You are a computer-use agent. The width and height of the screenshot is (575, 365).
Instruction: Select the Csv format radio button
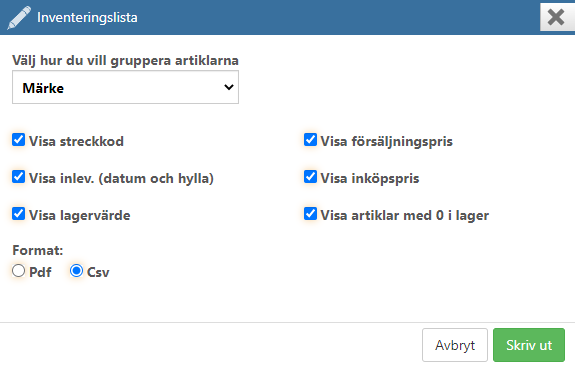click(x=76, y=271)
